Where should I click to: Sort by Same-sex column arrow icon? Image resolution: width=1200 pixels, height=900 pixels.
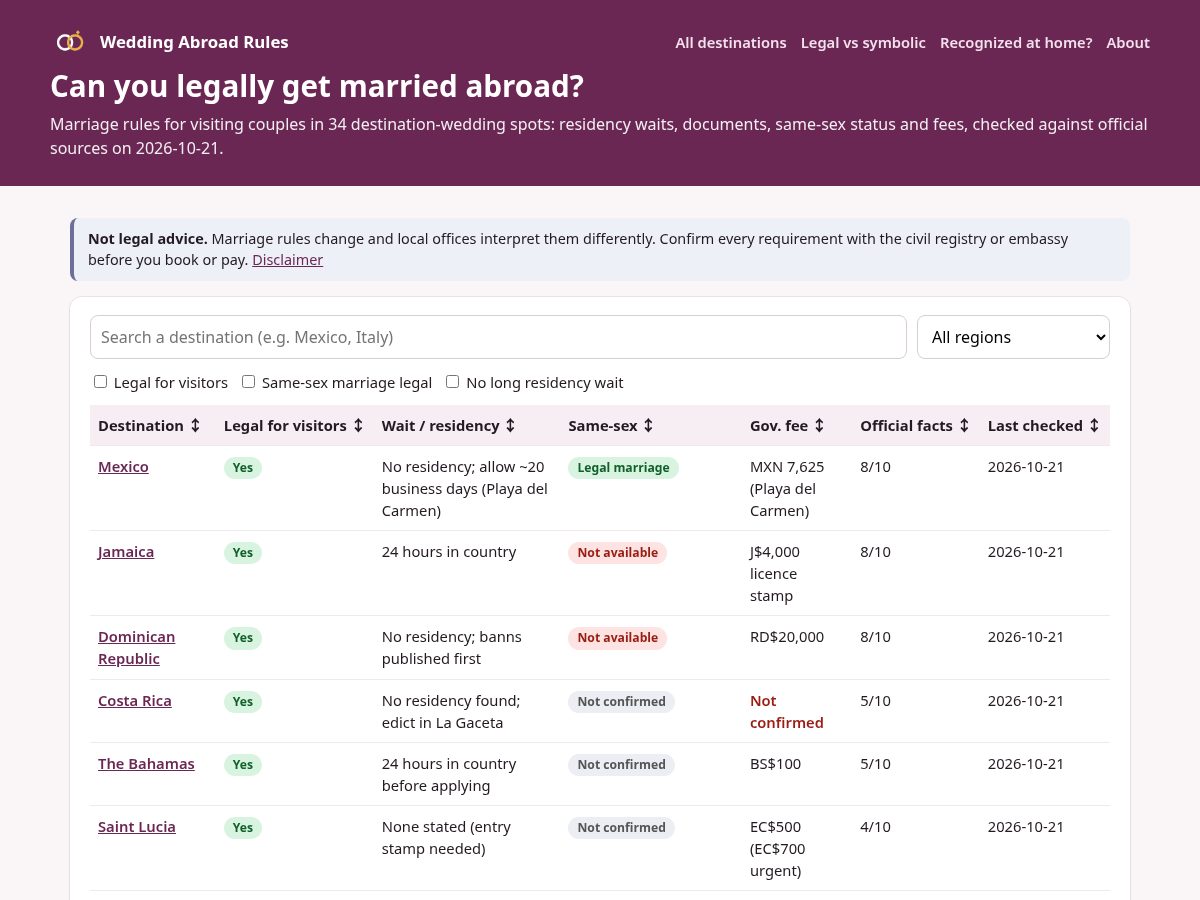(x=648, y=426)
